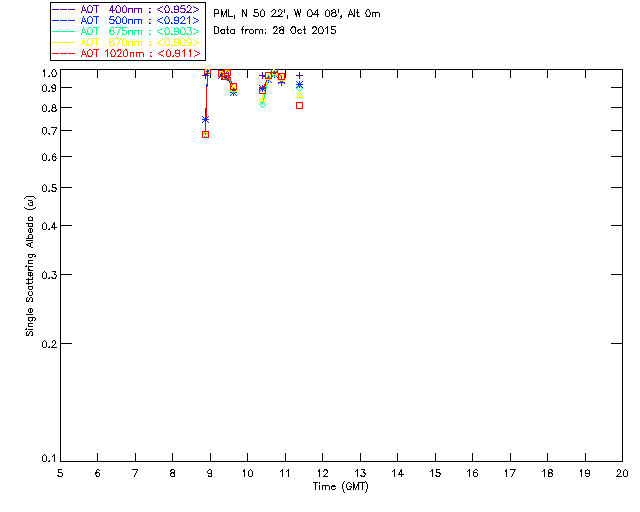Click the PML station location text
The width and height of the screenshot is (640, 512).
point(297,14)
